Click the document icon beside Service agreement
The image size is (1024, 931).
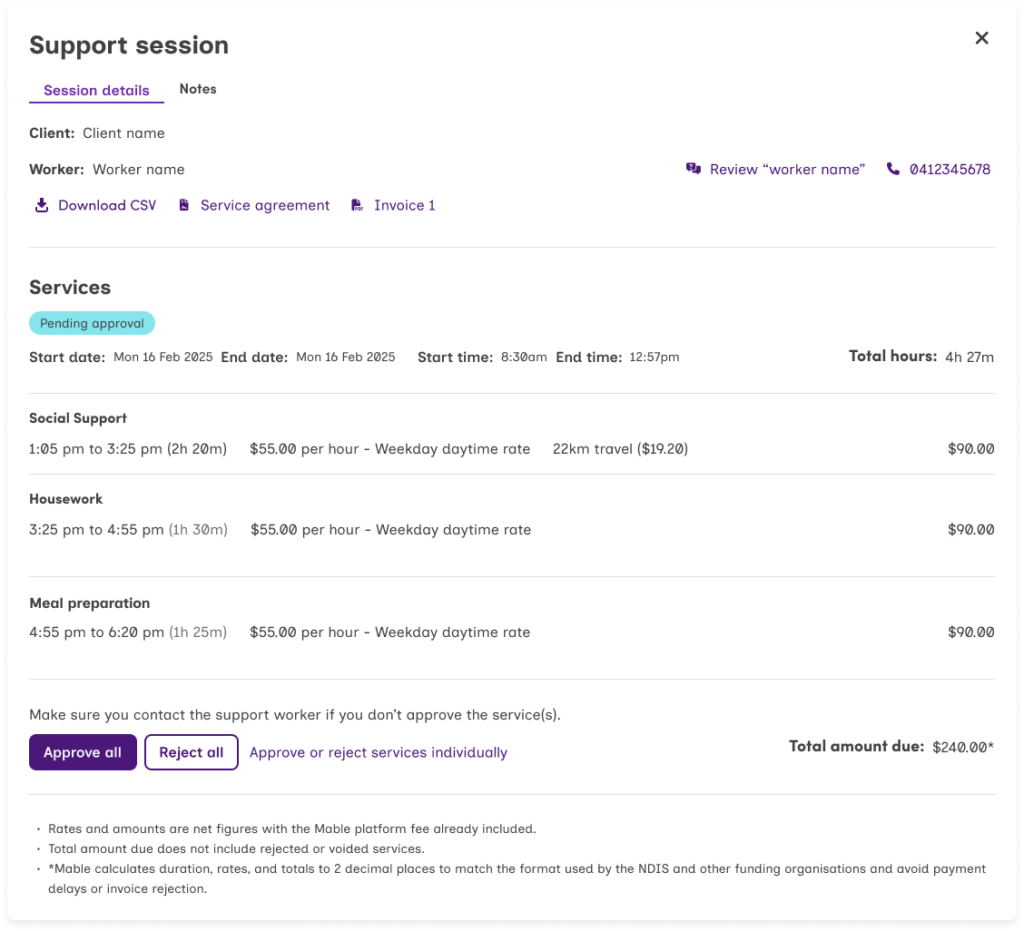[x=184, y=205]
